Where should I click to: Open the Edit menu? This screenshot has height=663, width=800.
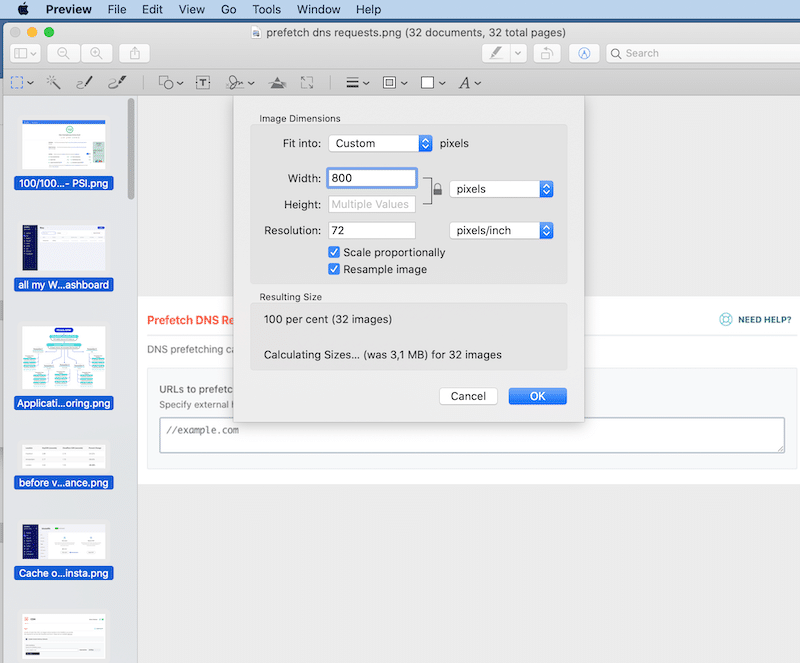[x=152, y=9]
